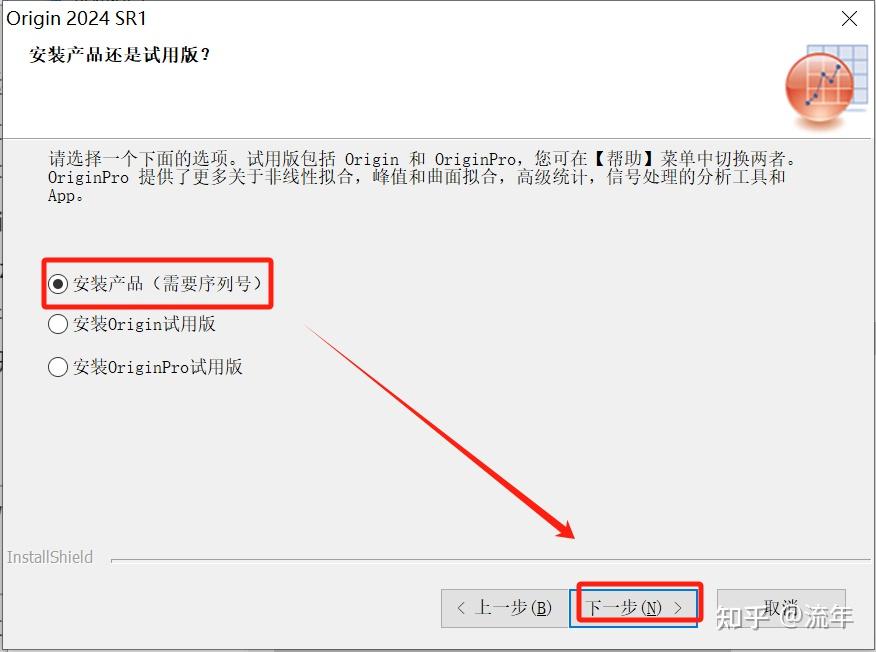Viewport: 876px width, 652px height.
Task: Go back with 上一步(B) button
Action: click(x=505, y=608)
